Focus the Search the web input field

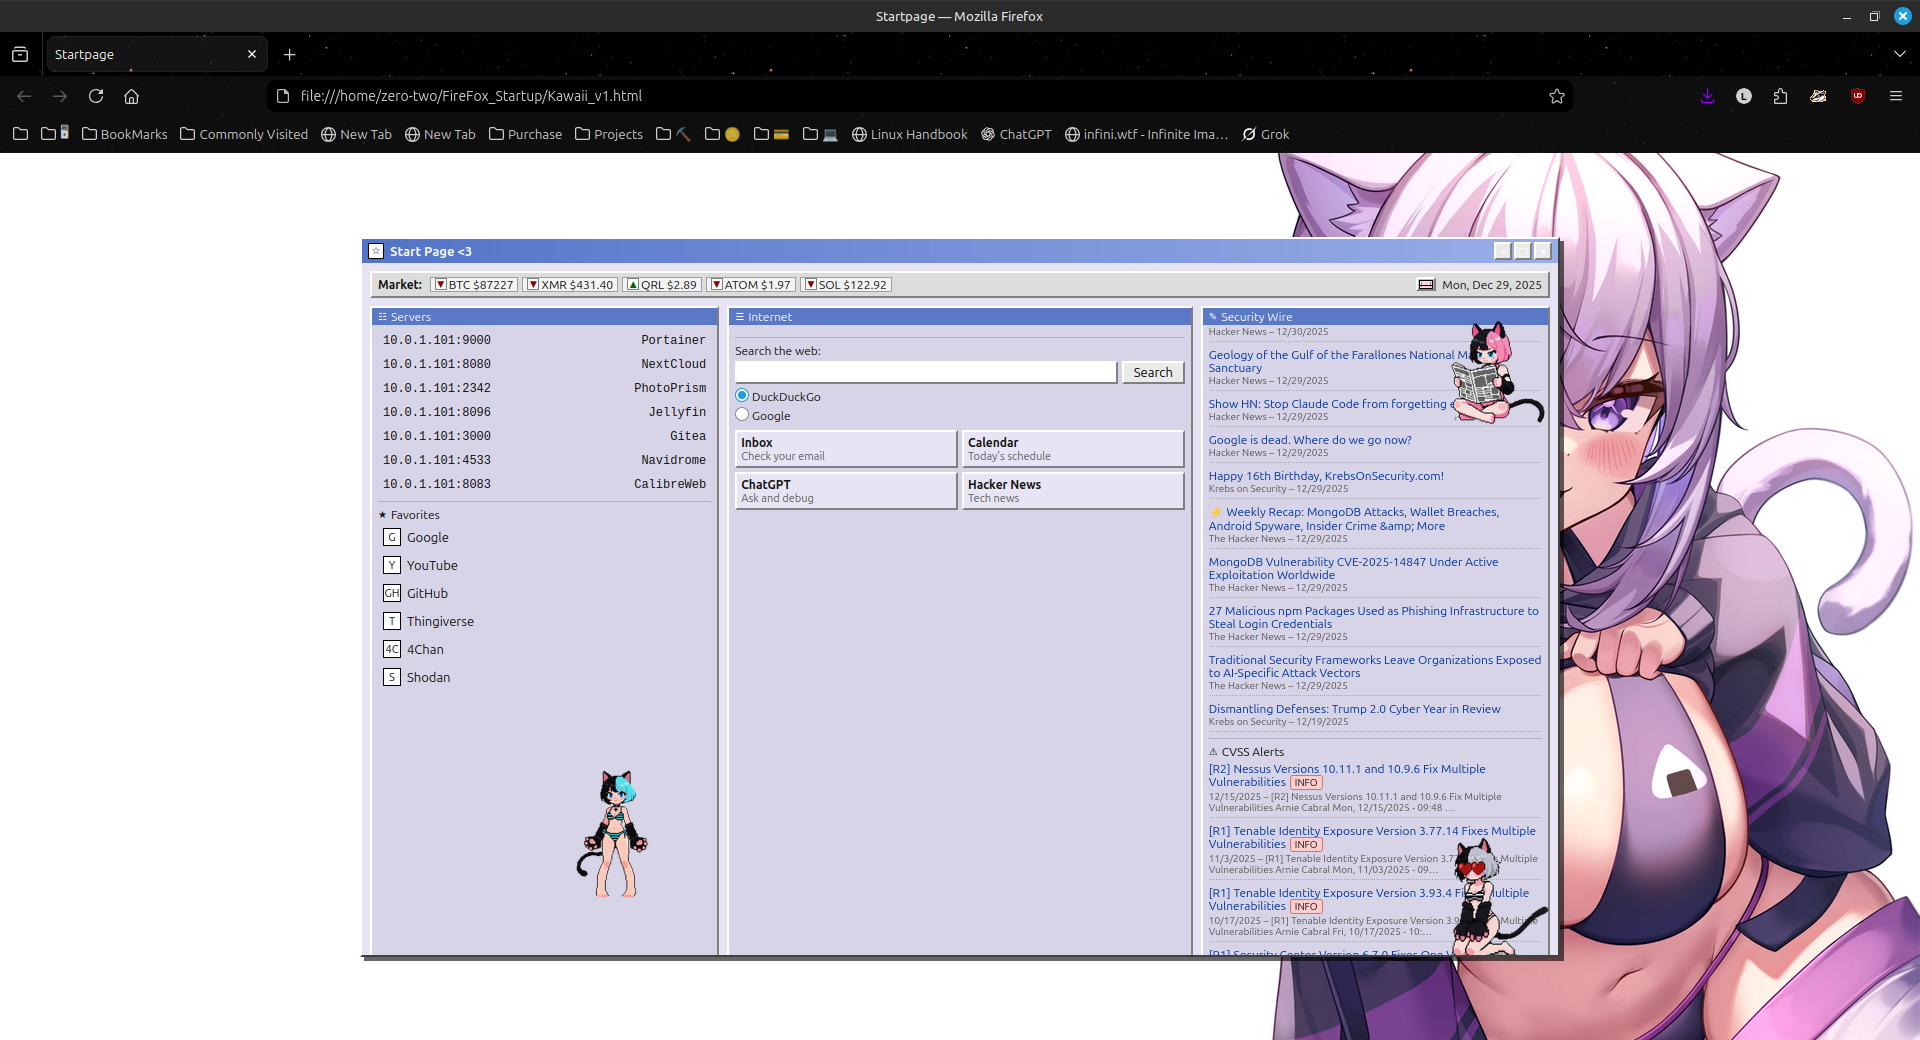click(x=925, y=372)
